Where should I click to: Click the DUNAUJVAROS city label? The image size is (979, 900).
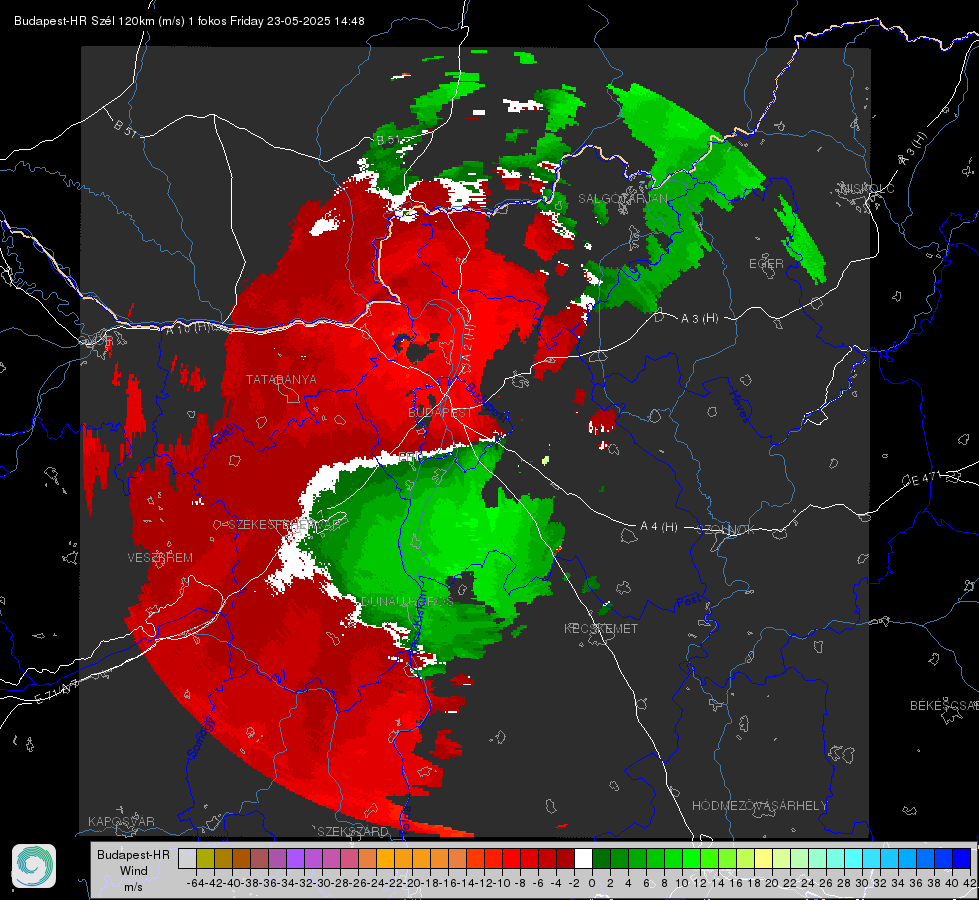click(x=407, y=601)
